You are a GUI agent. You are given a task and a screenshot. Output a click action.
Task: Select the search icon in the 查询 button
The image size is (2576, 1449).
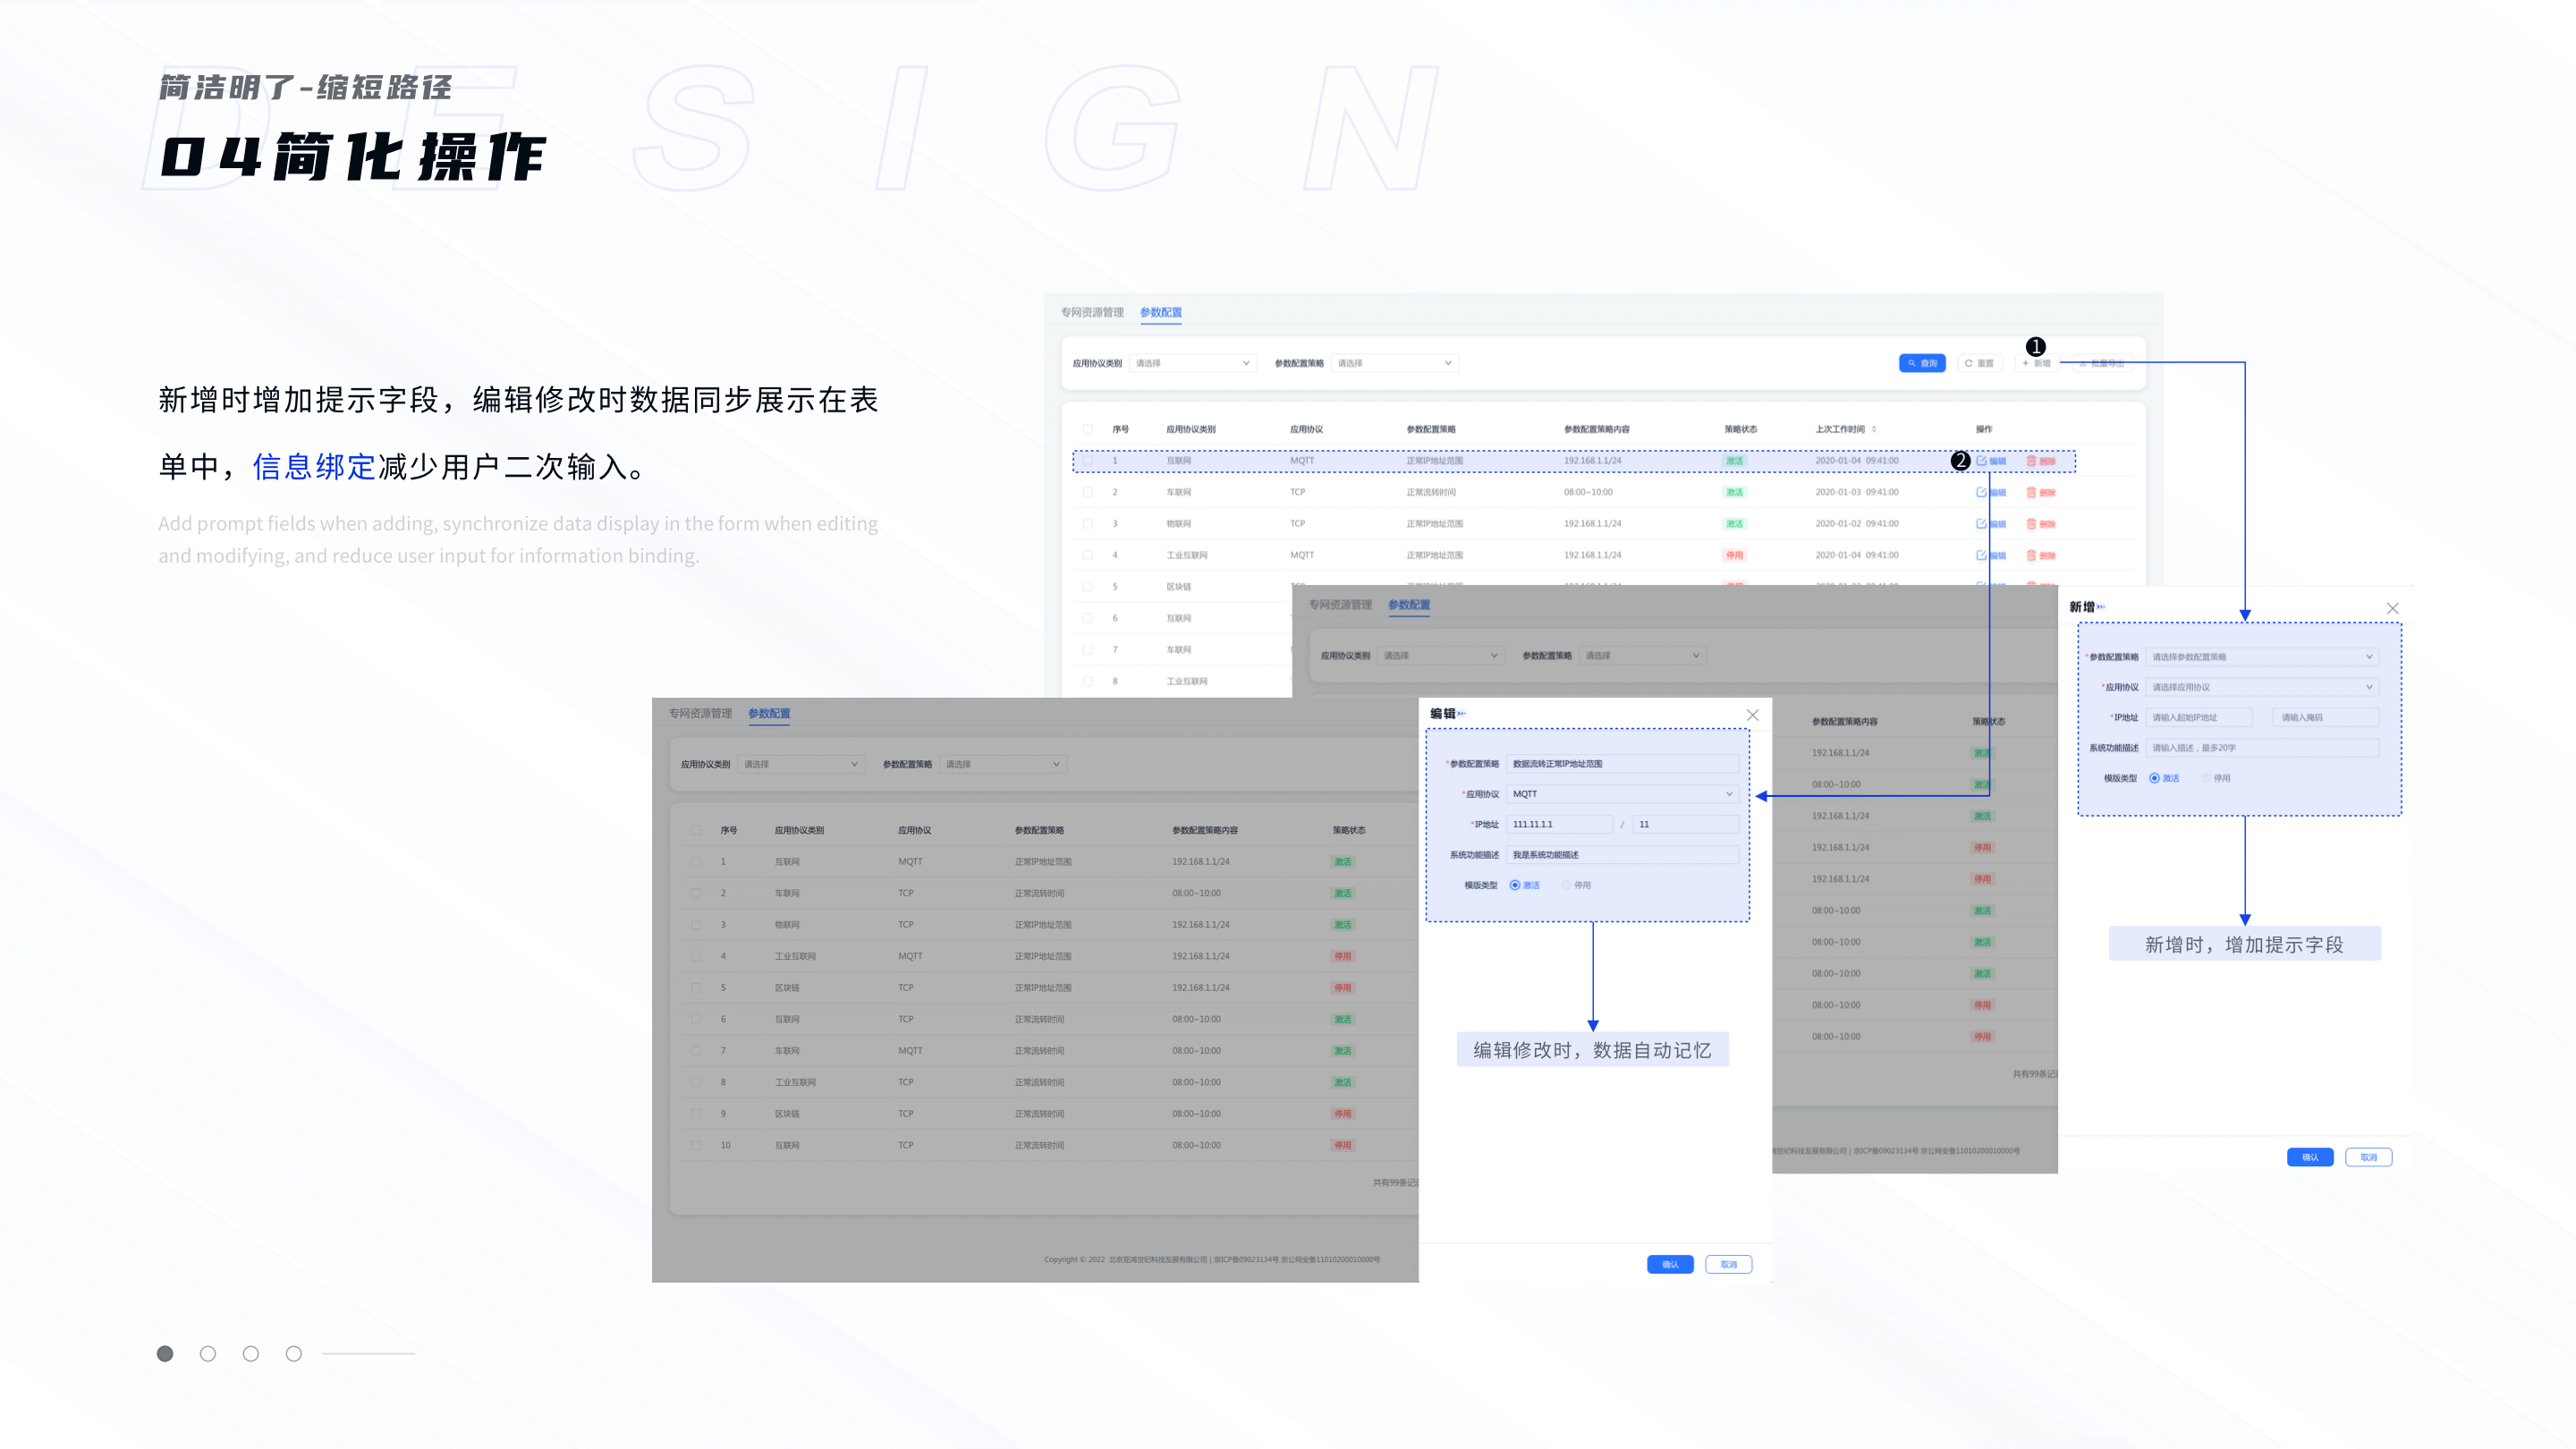pyautogui.click(x=1912, y=363)
